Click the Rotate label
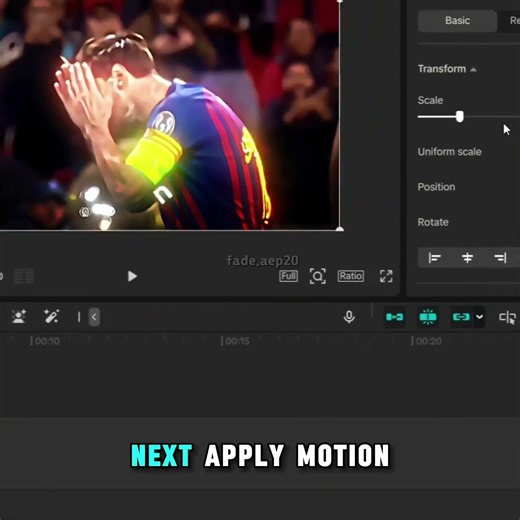 click(433, 222)
